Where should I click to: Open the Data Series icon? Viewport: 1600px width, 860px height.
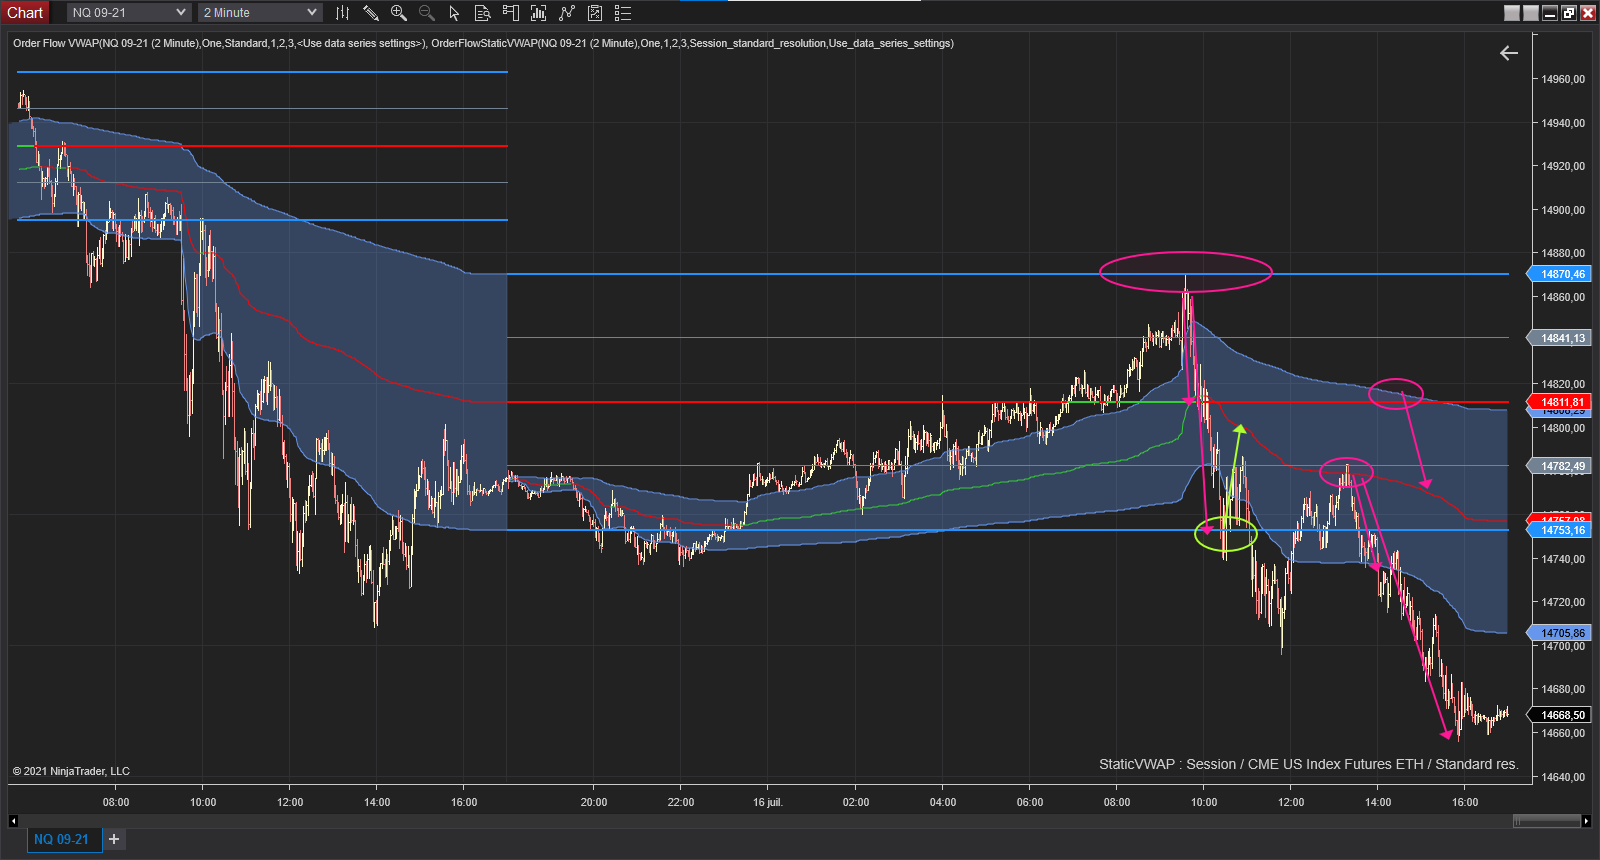538,13
